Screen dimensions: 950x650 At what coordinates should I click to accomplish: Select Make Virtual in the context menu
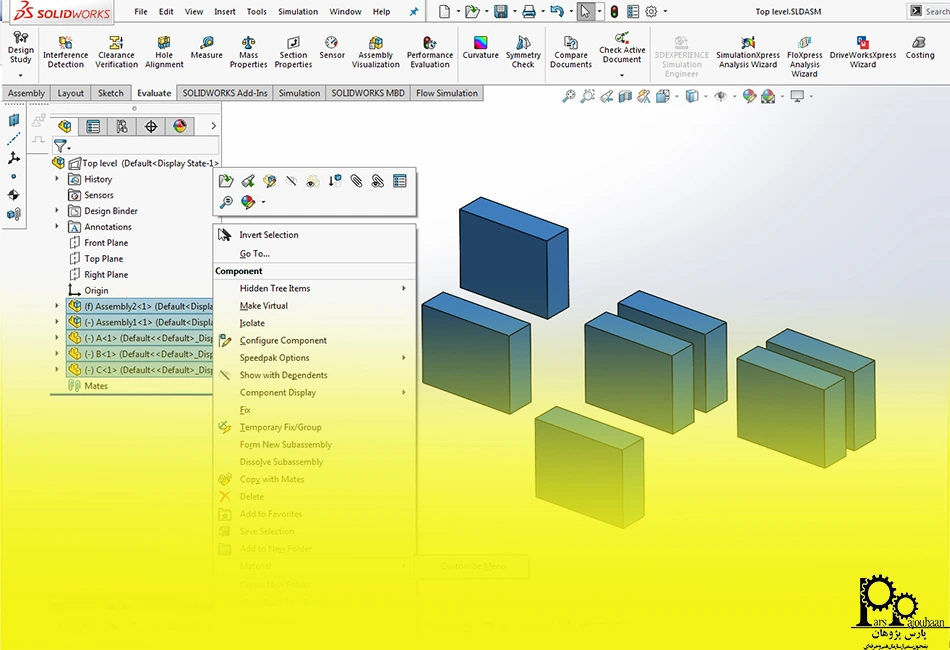(x=264, y=305)
